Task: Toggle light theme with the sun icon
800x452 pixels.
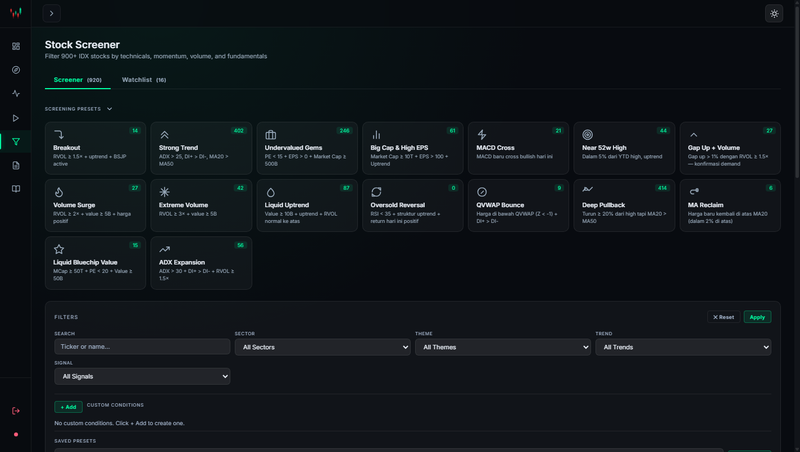Action: [774, 14]
